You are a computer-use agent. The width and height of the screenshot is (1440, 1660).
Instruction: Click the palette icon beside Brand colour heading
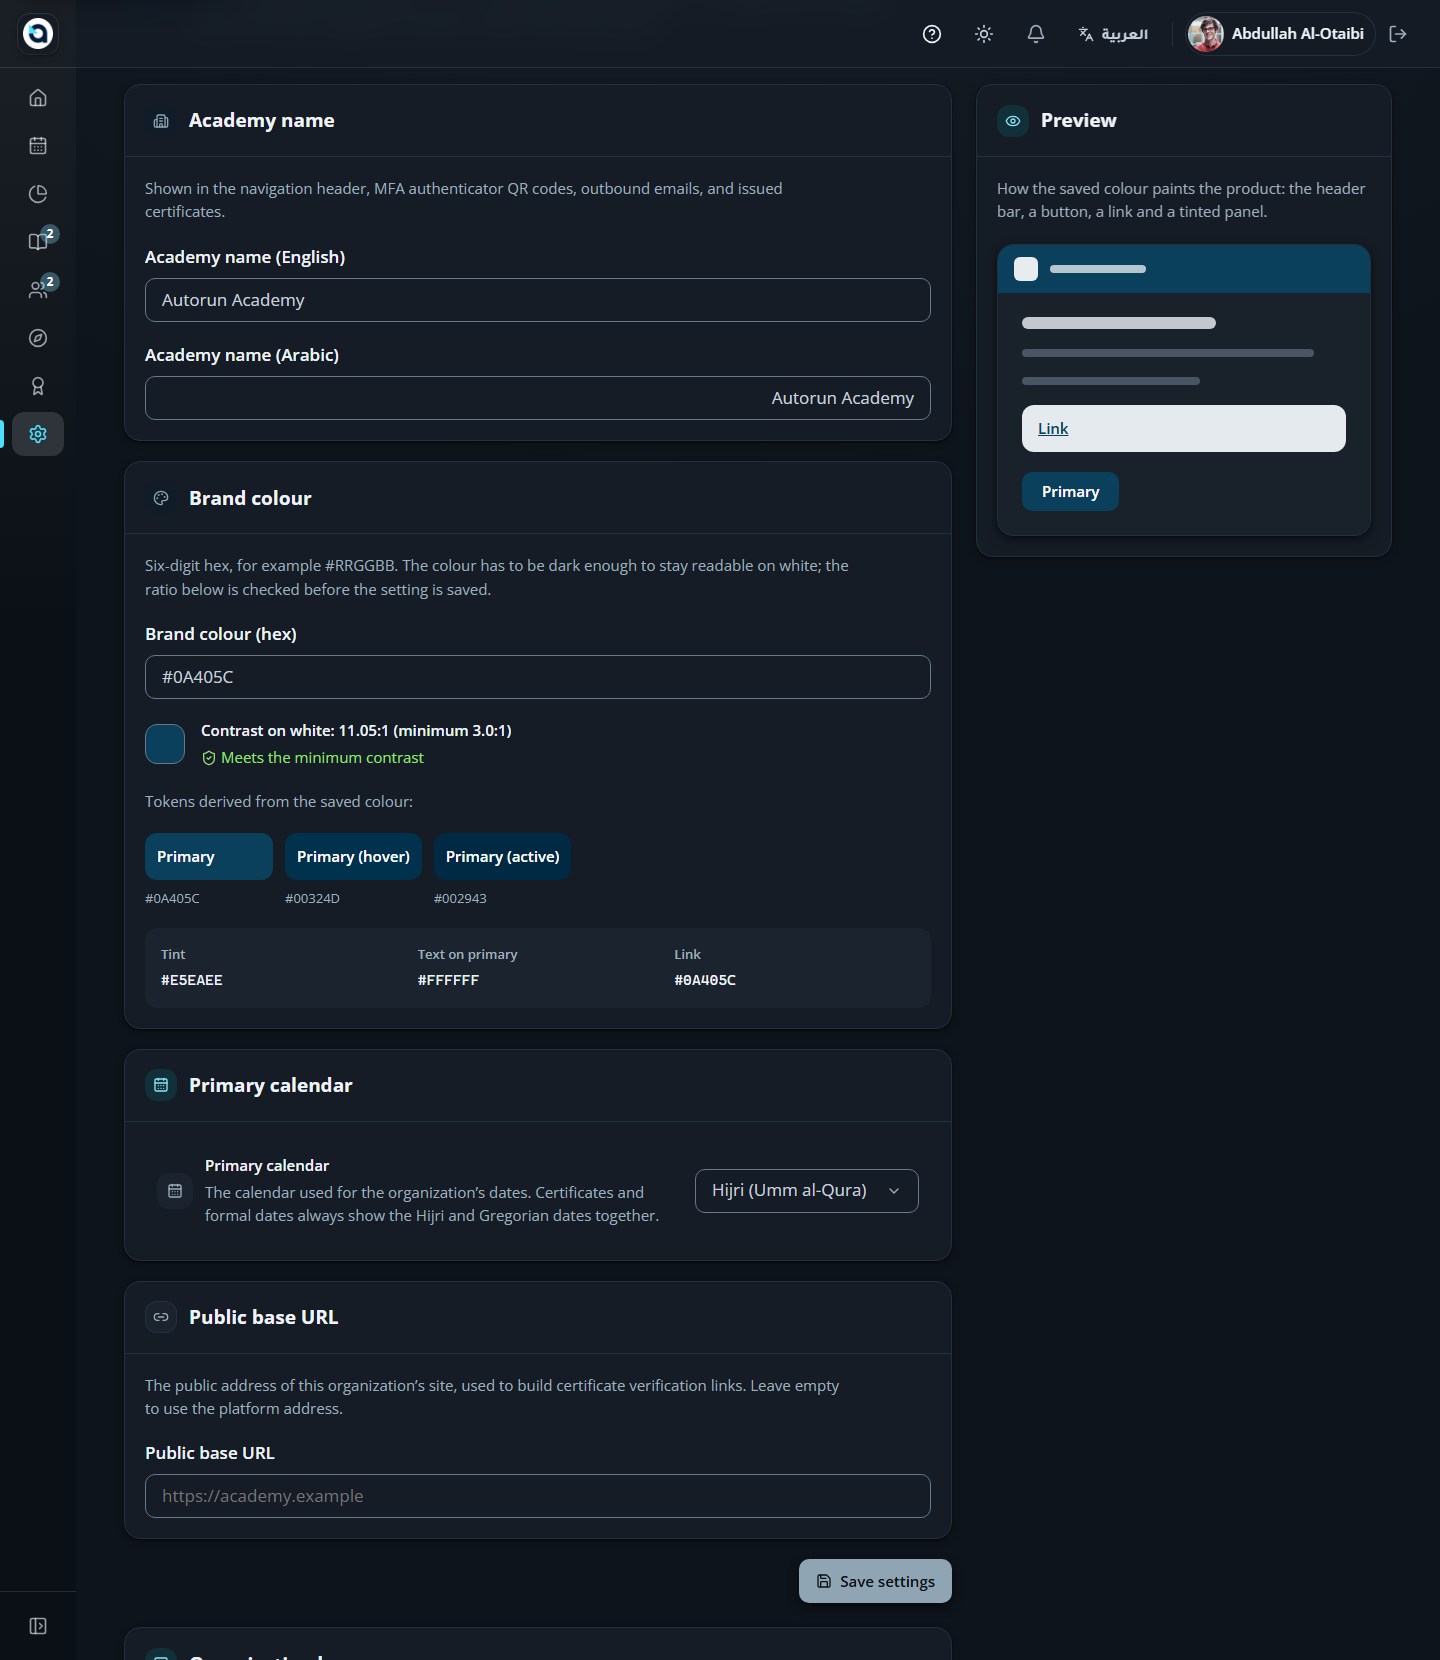[161, 498]
